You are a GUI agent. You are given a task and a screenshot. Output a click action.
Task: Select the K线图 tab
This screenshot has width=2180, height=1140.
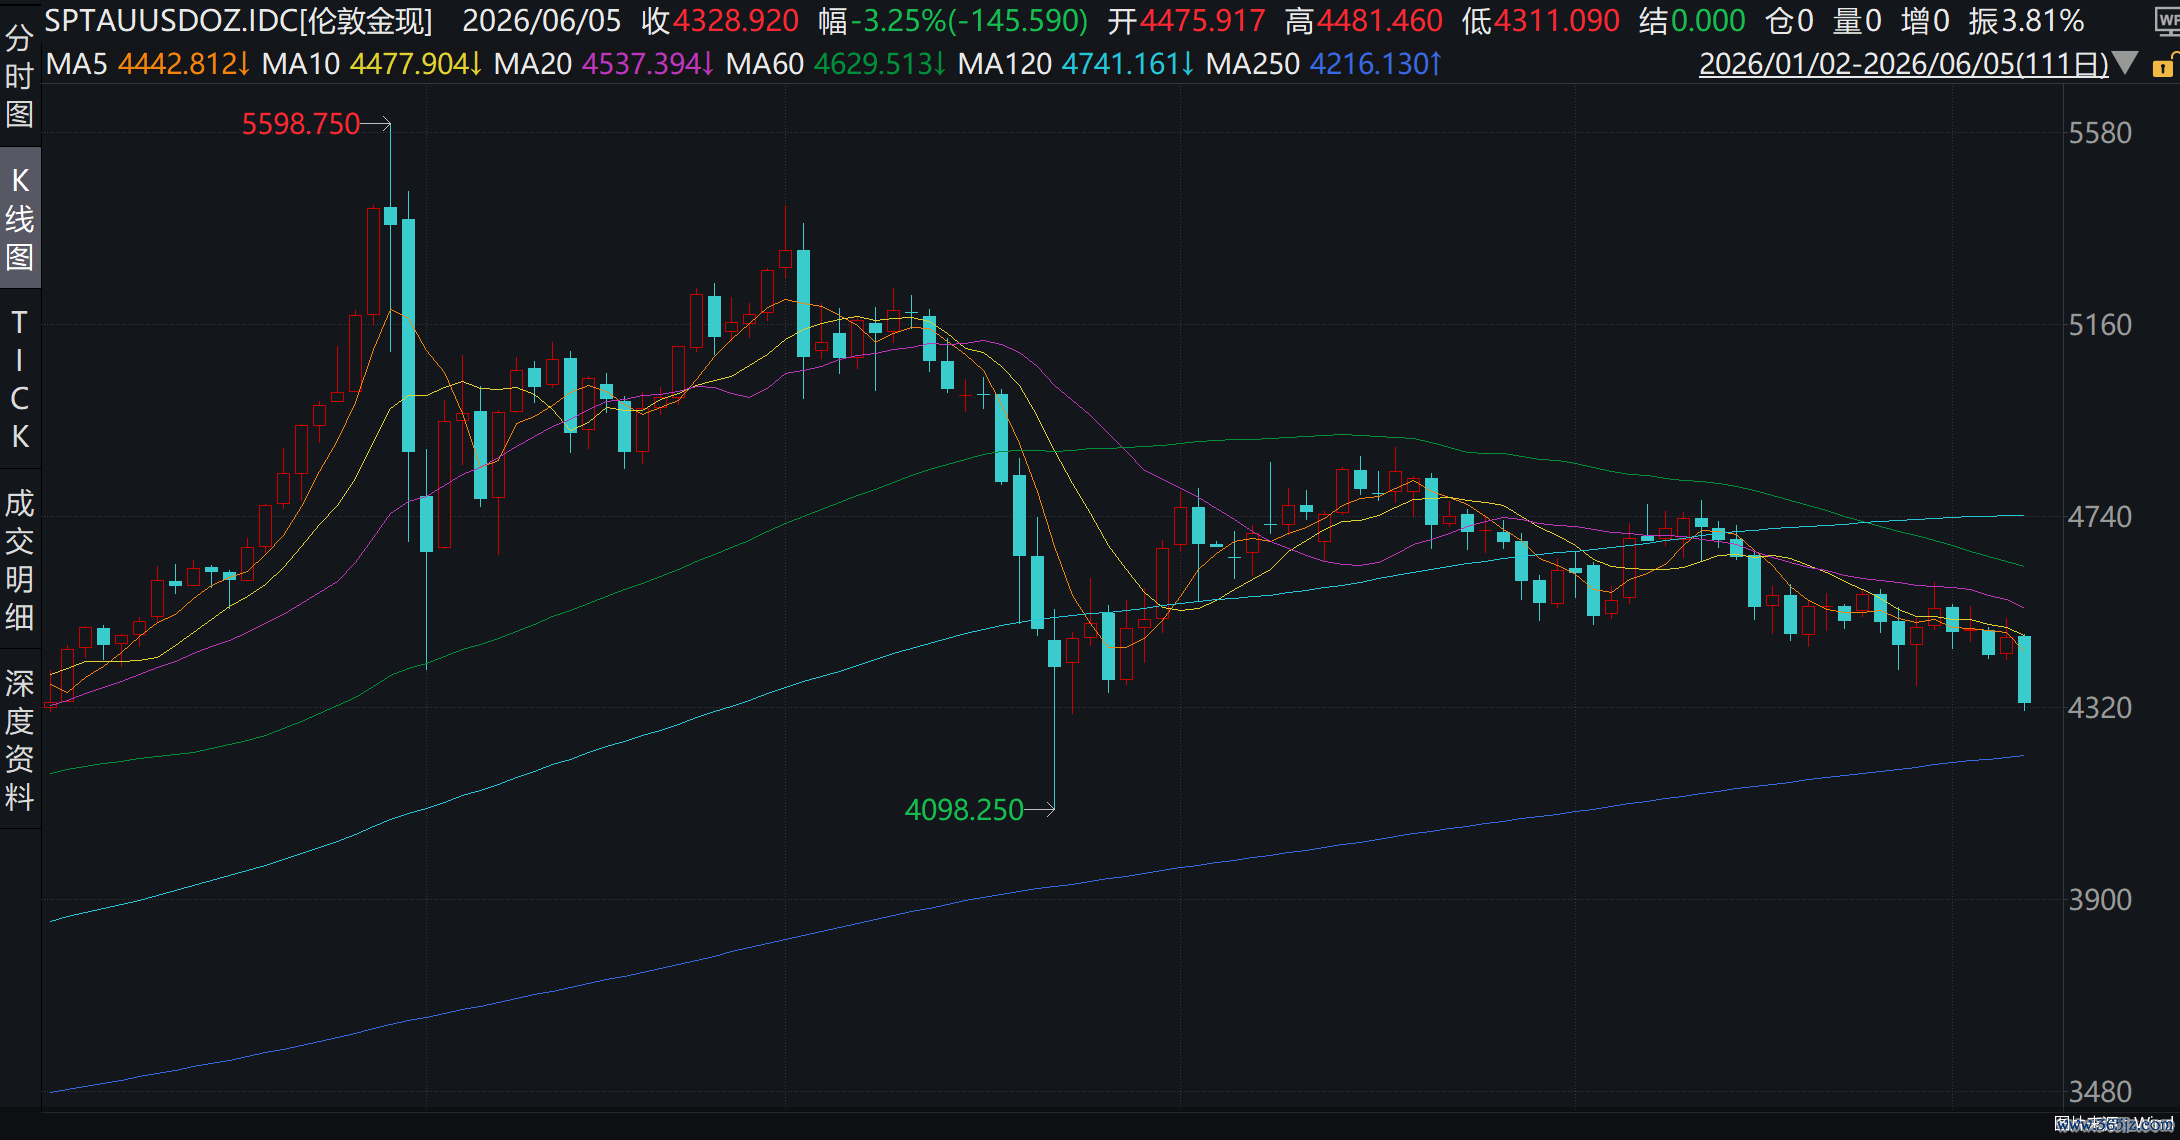click(20, 218)
